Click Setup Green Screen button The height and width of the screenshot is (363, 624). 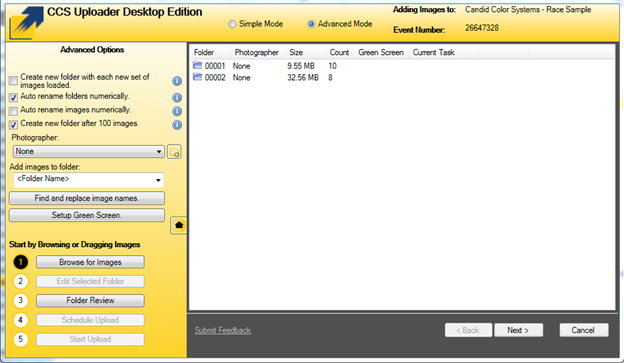click(x=87, y=215)
